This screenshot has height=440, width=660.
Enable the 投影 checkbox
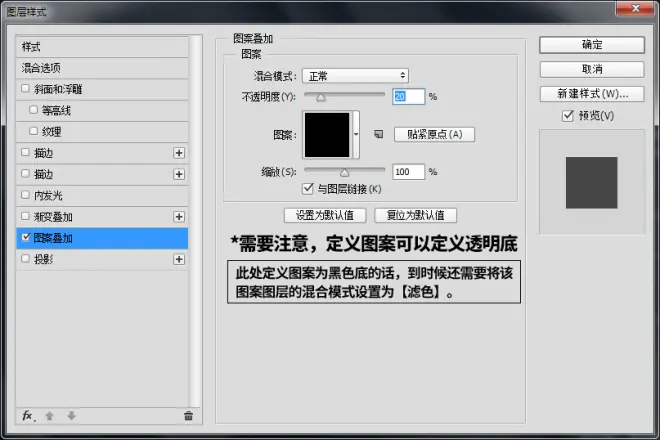(x=25, y=259)
